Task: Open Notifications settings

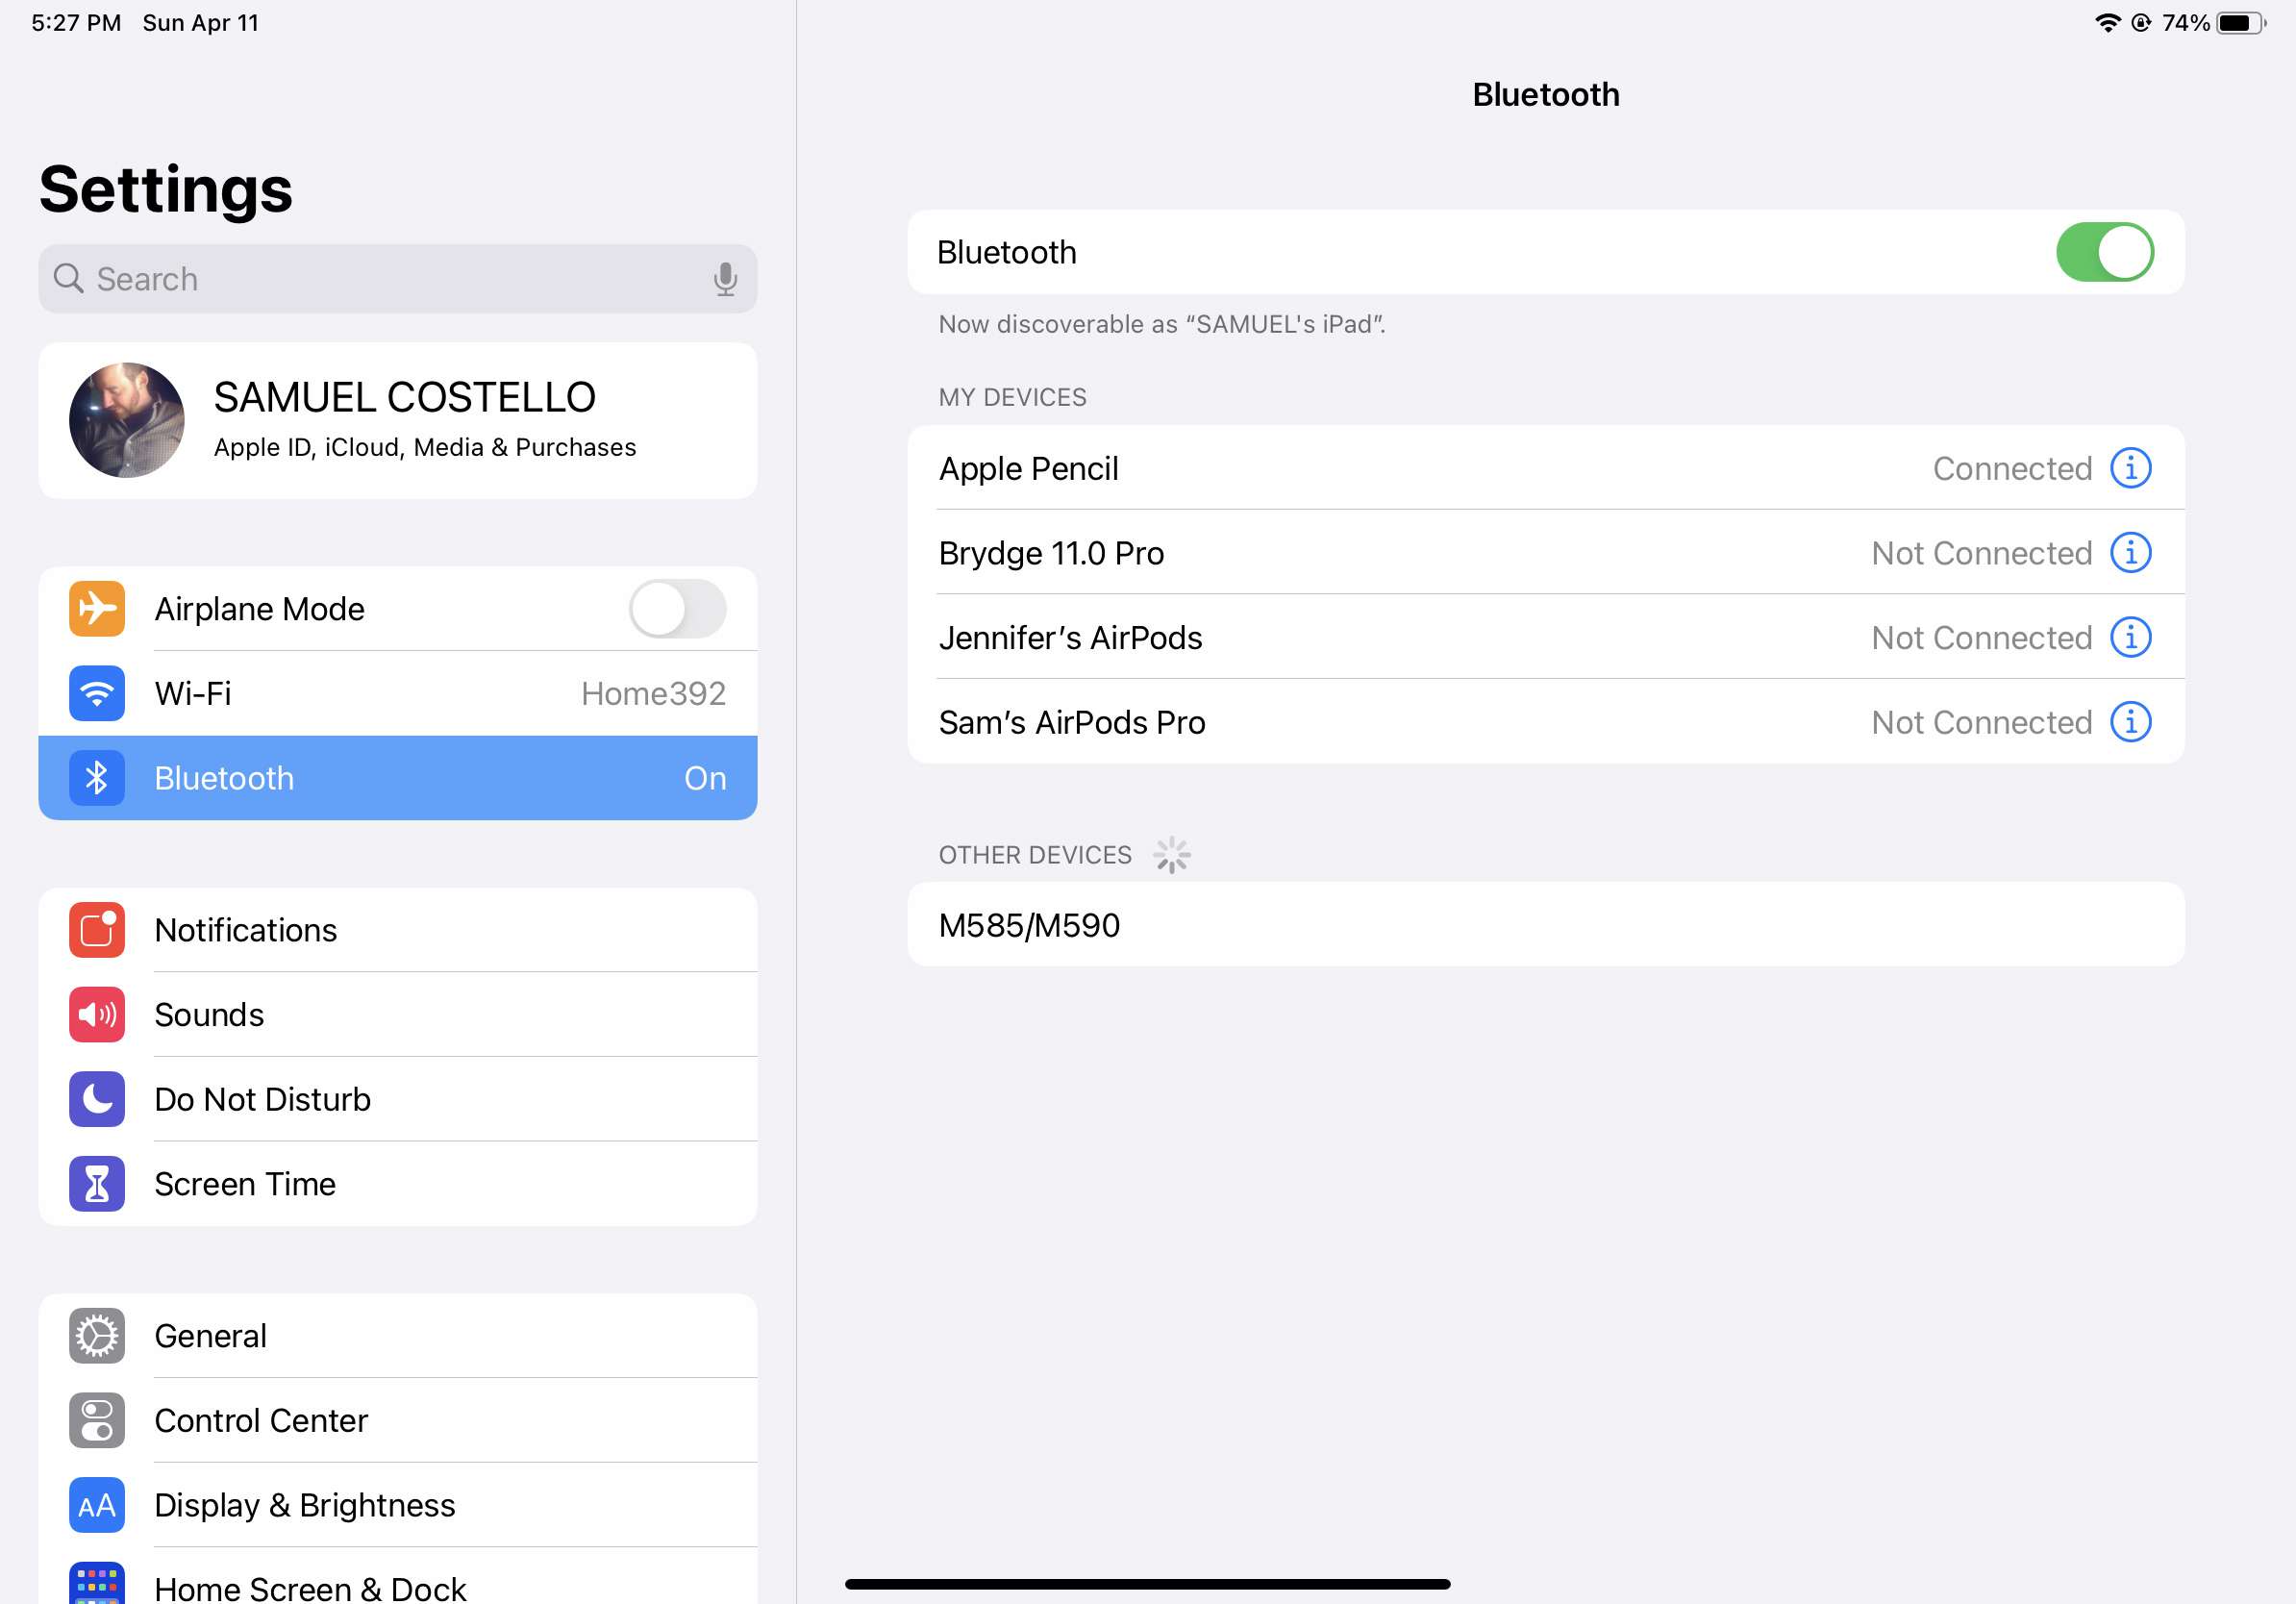Action: (x=398, y=930)
